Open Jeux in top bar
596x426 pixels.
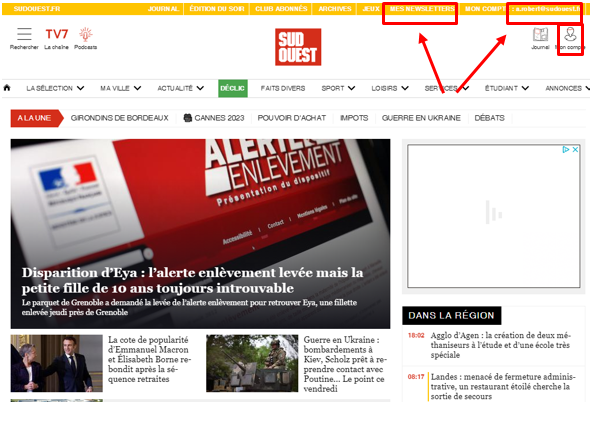coord(371,9)
